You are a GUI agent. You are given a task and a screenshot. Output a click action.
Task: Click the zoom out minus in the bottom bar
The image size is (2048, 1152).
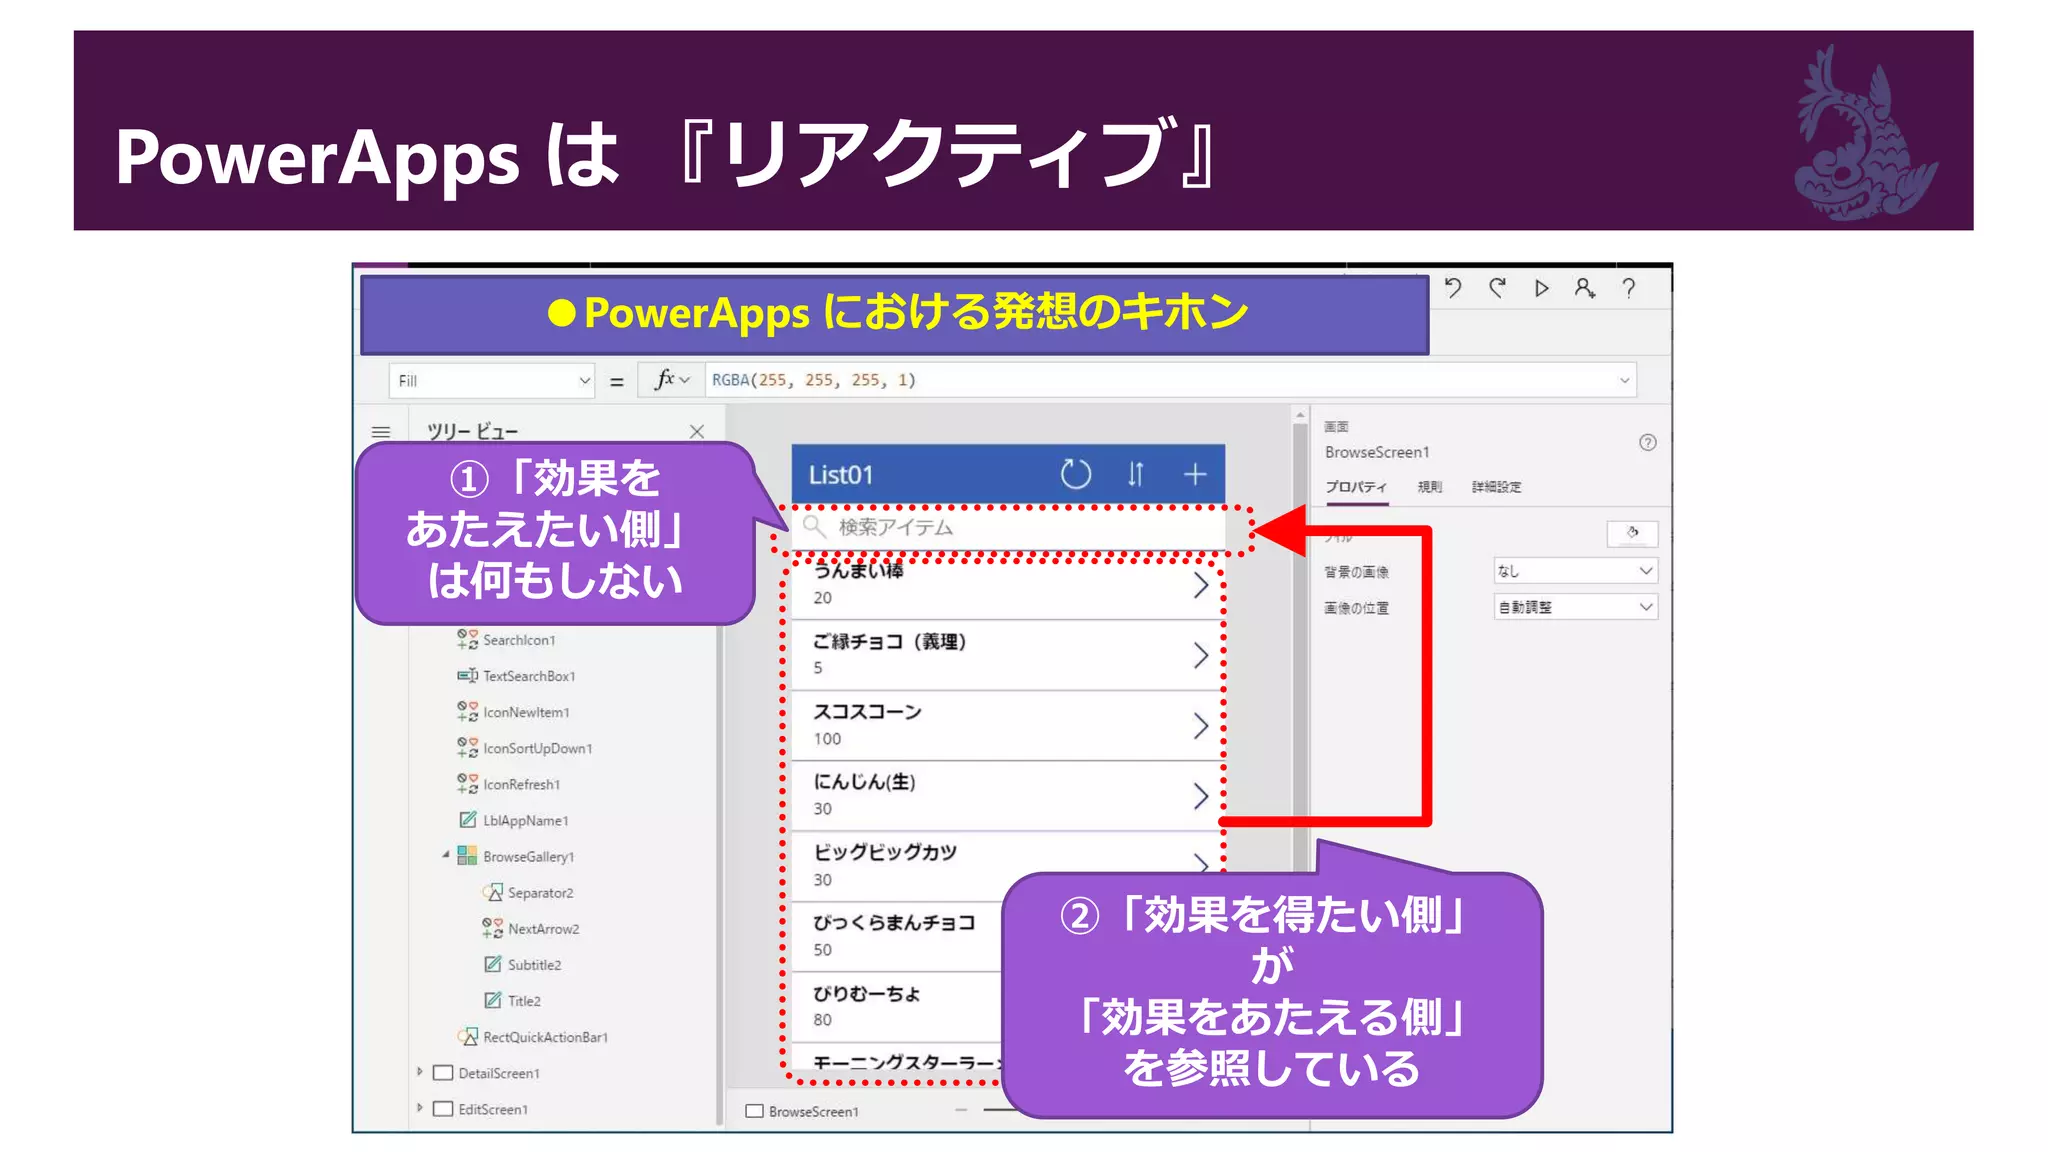point(961,1110)
